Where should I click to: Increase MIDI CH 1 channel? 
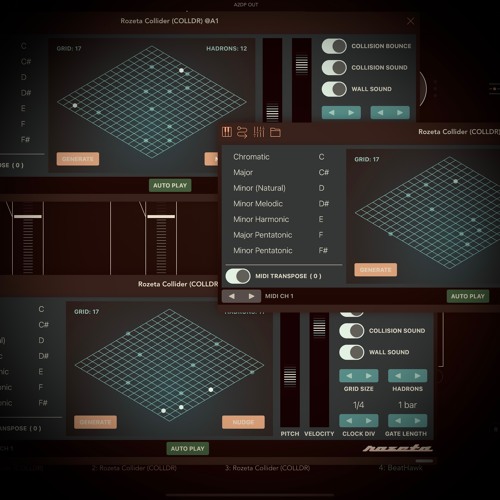251,296
